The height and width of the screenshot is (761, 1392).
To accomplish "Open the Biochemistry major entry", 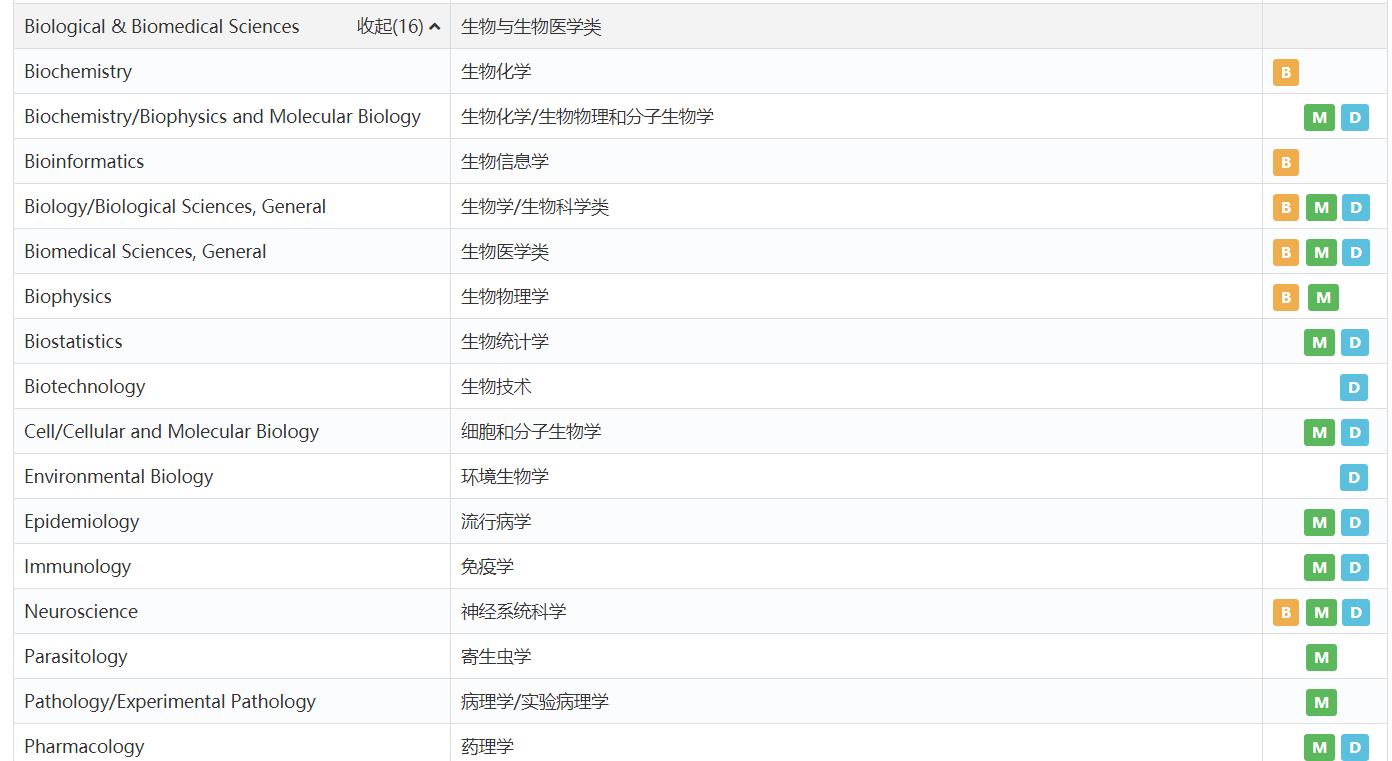I will (x=77, y=72).
